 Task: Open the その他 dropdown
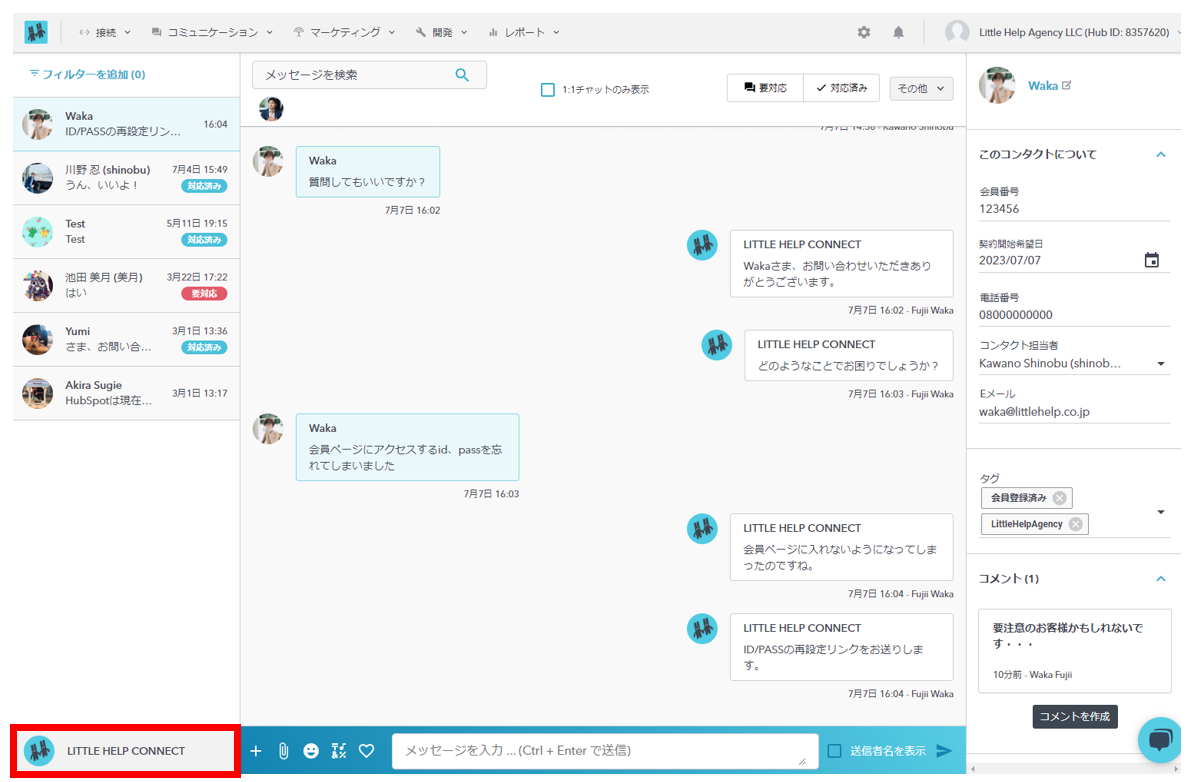(920, 88)
